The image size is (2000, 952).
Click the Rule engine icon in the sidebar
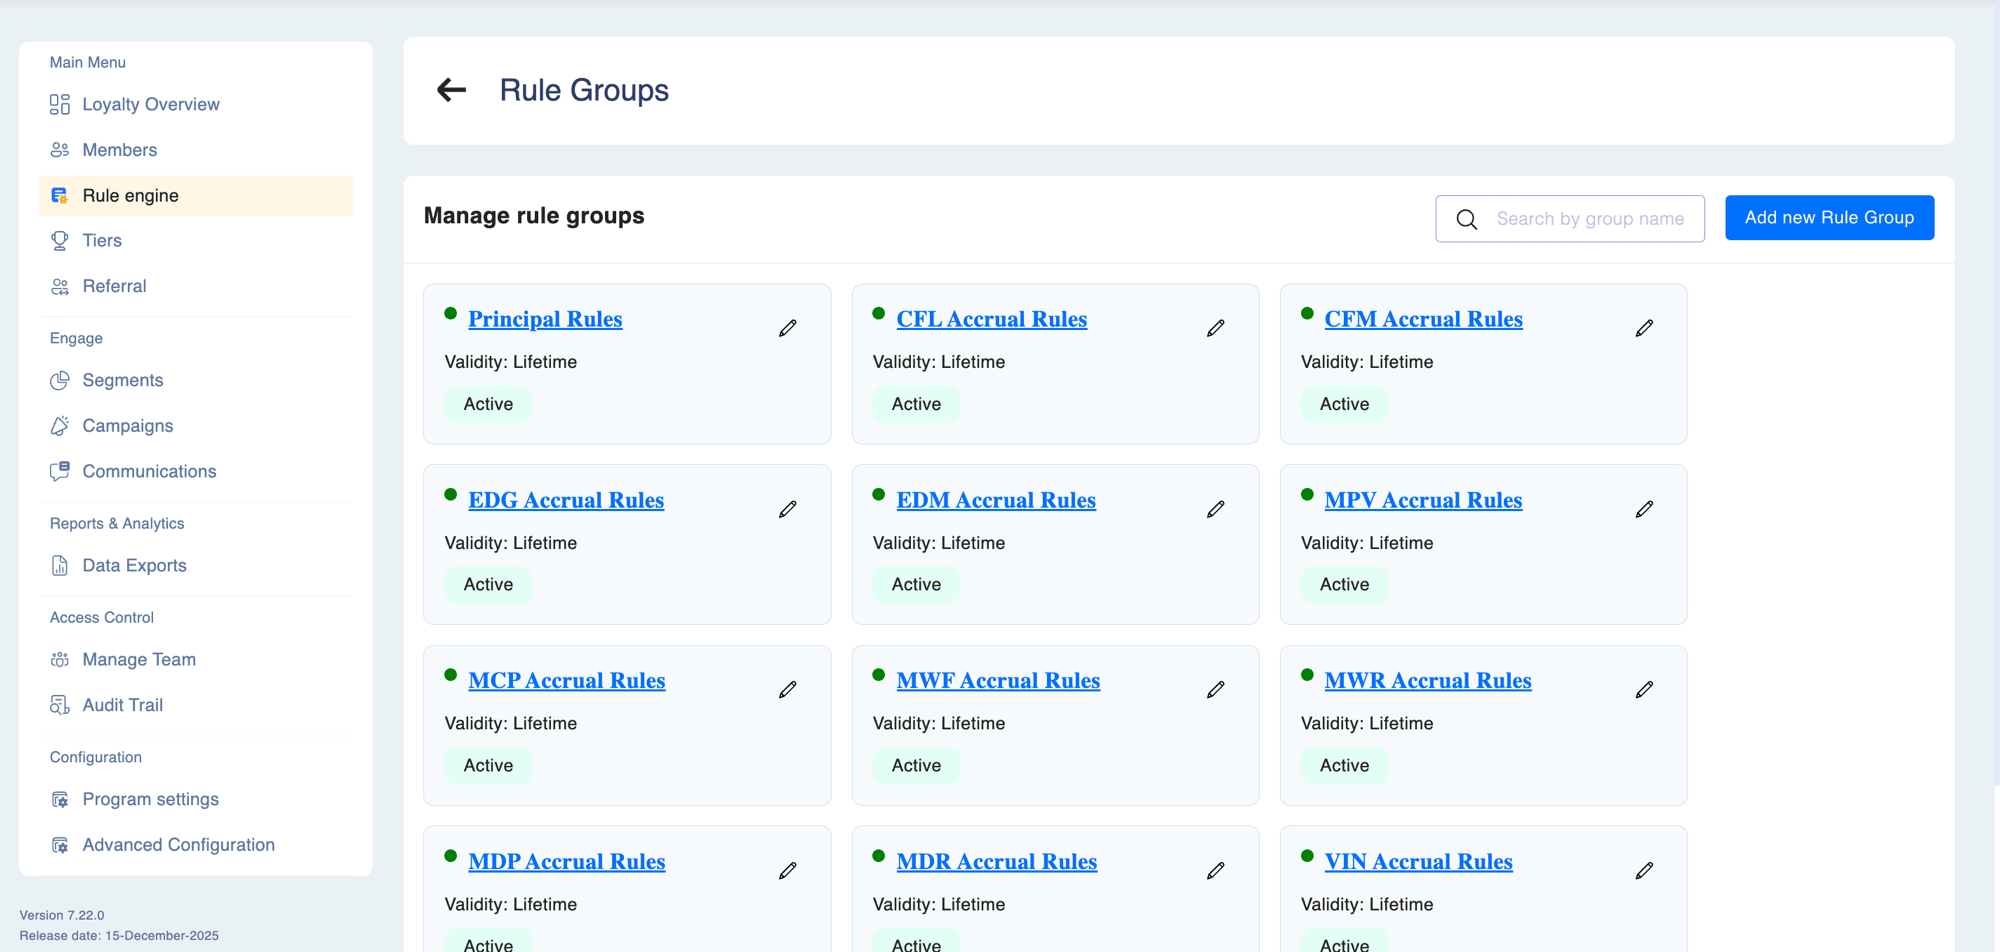point(60,195)
